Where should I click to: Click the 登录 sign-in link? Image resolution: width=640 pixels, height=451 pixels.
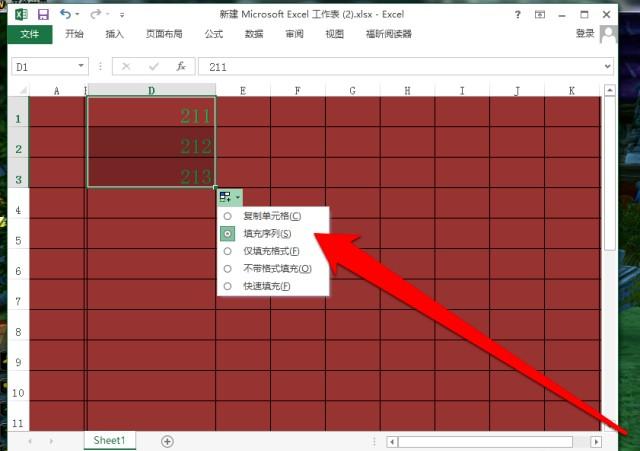(585, 33)
